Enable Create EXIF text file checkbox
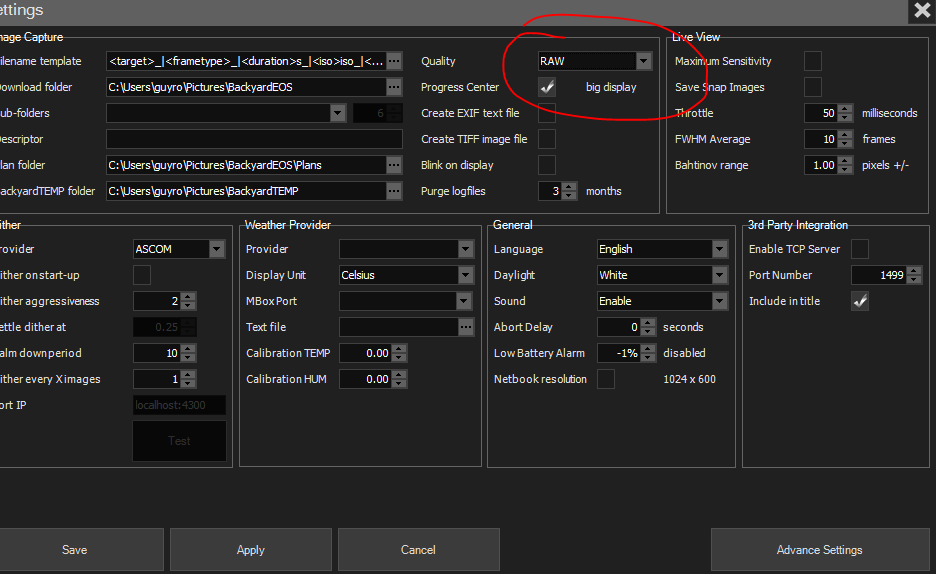Viewport: 936px width, 574px height. point(547,113)
